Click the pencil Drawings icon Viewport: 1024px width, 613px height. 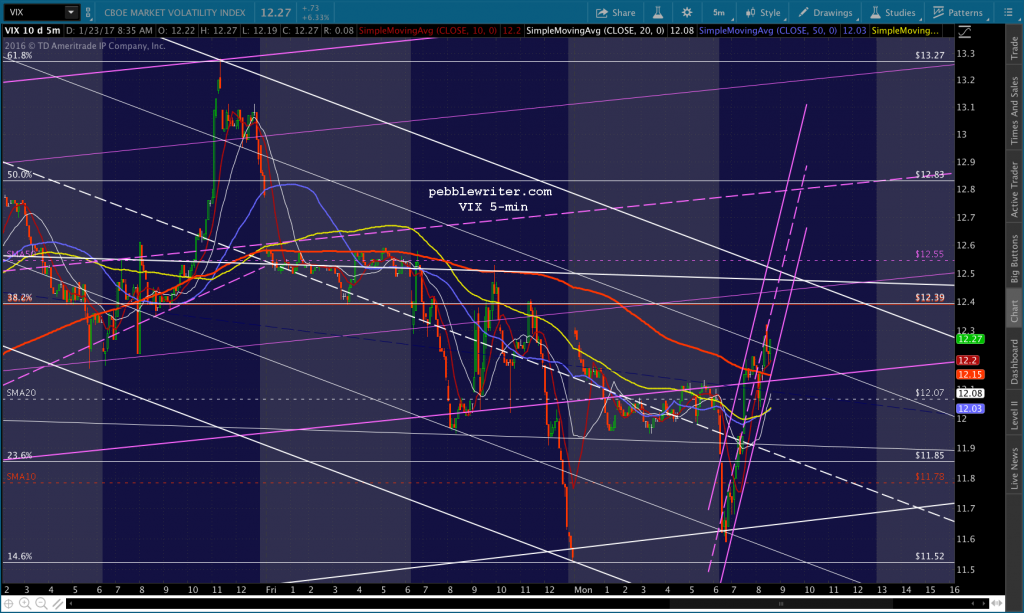click(803, 12)
